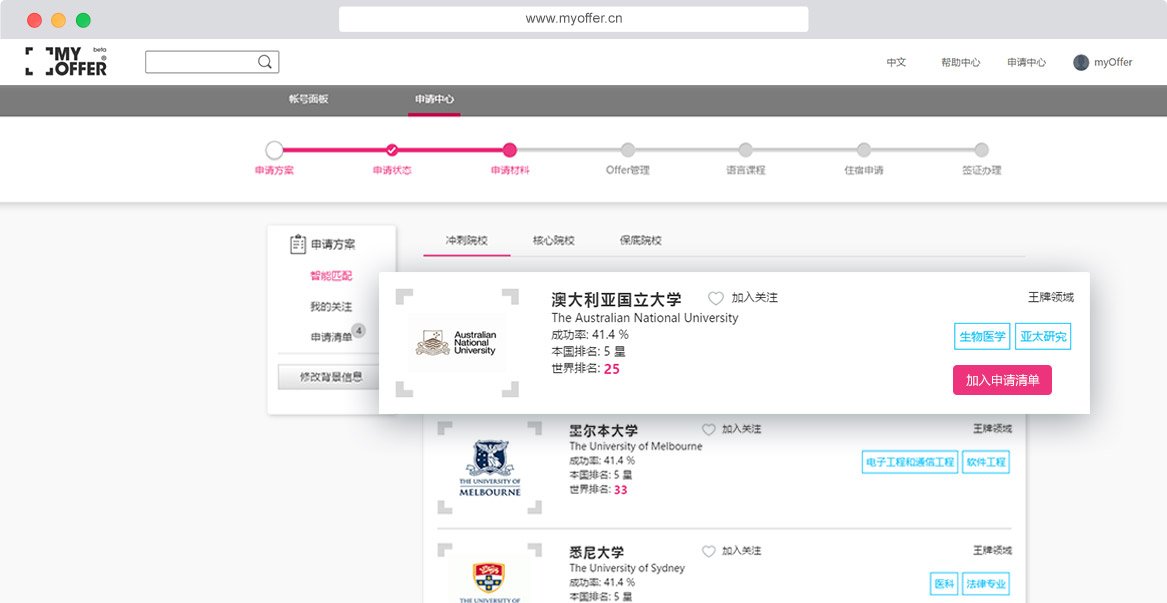Click the University of Melbourne logo
Screen dimensions: 1167x603
[x=490, y=468]
